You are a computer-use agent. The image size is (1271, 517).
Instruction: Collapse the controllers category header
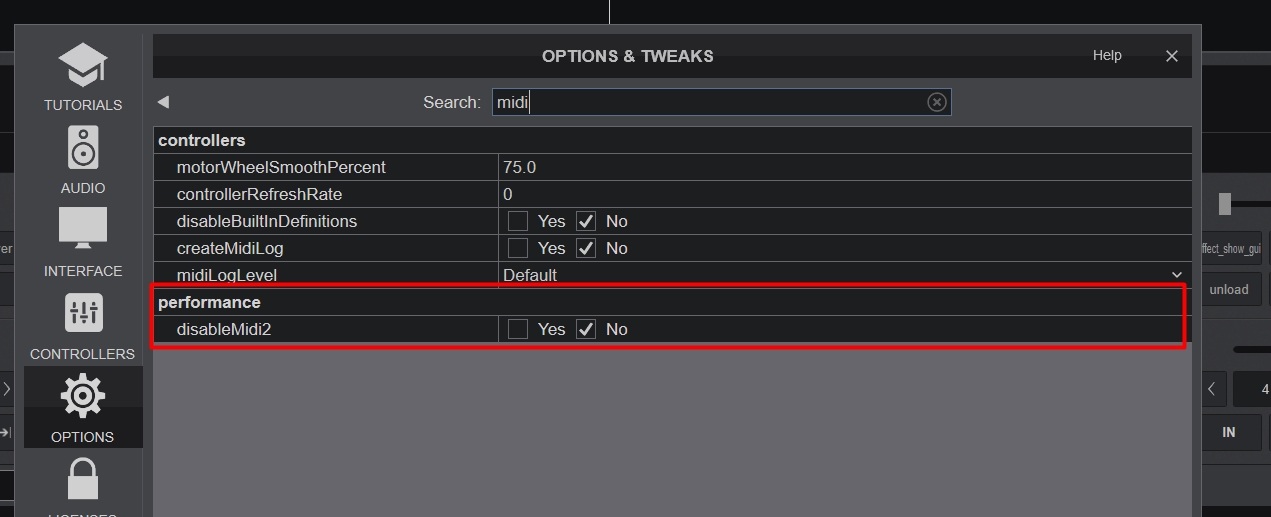point(202,140)
